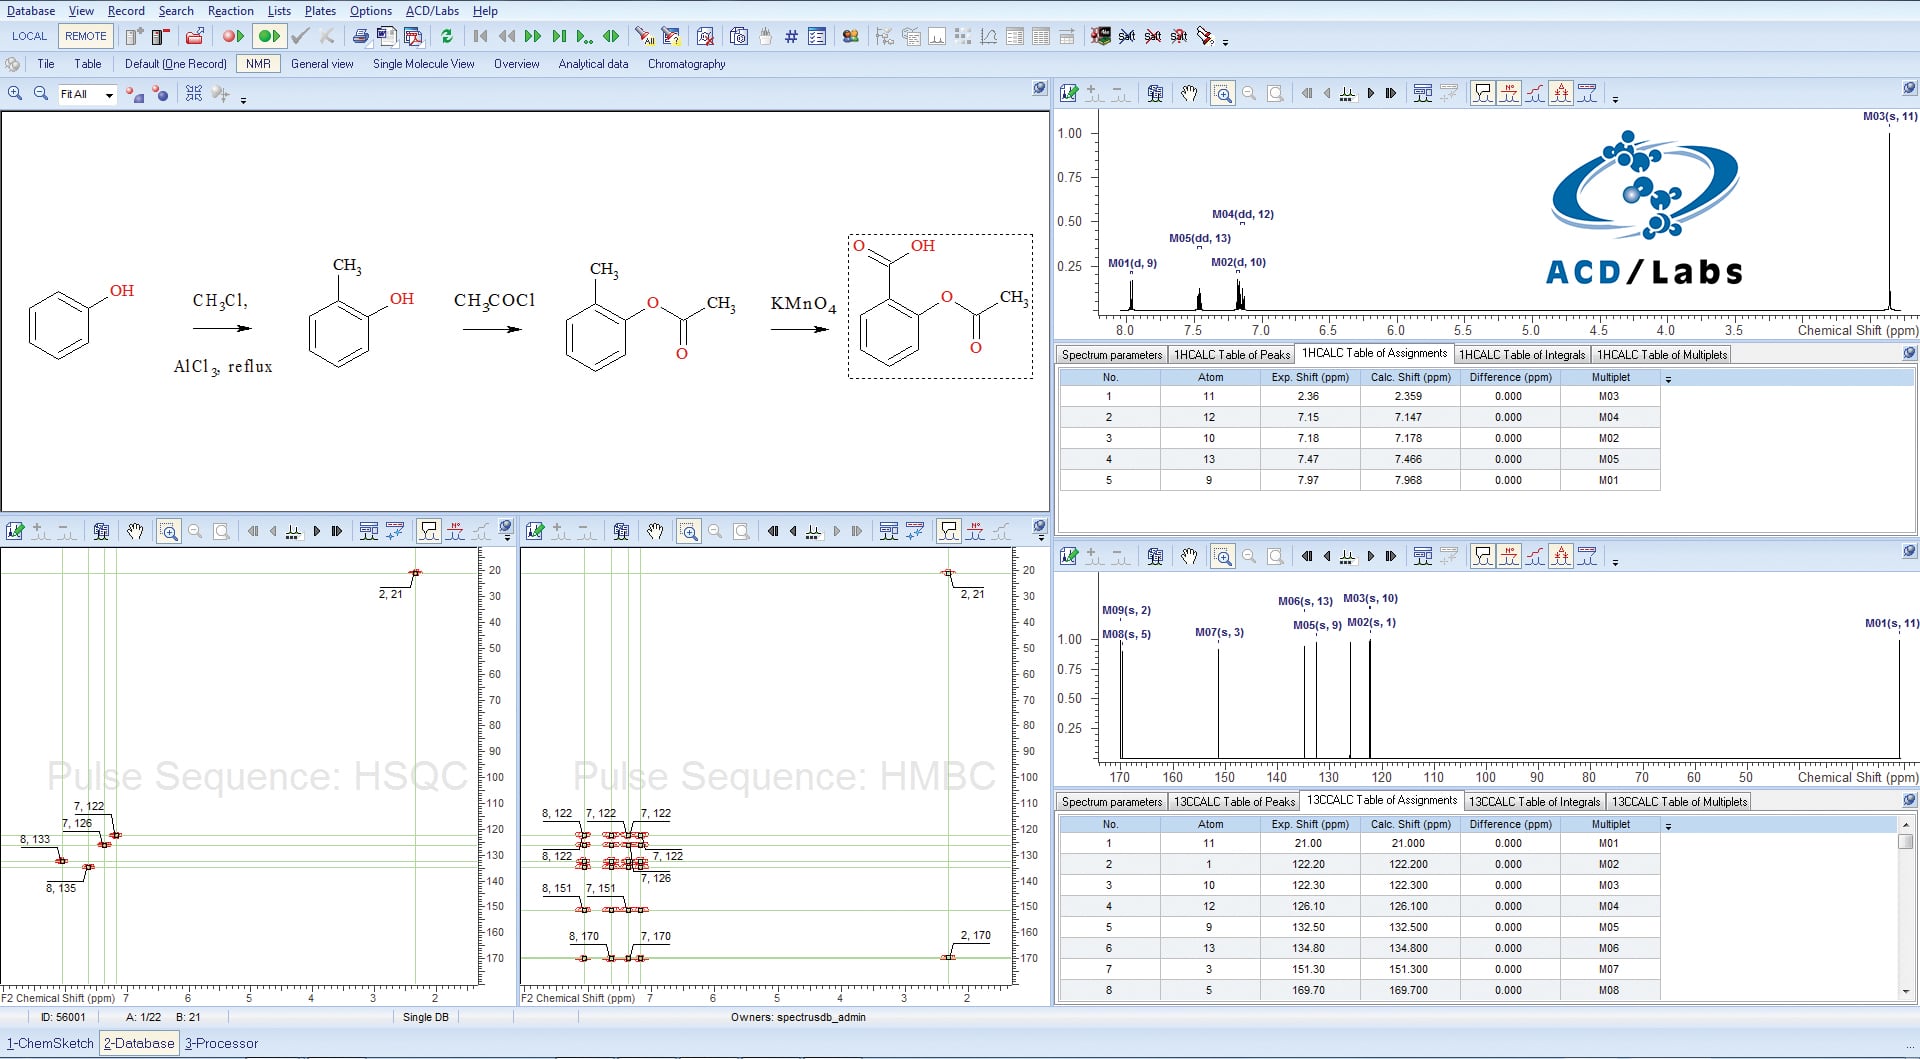Image resolution: width=1920 pixels, height=1059 pixels.
Task: Click the green checkmark commit icon
Action: (299, 36)
